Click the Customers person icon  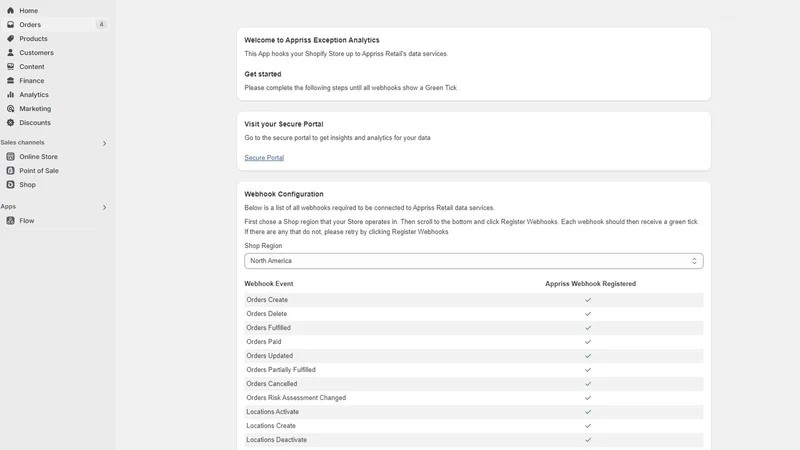point(10,53)
